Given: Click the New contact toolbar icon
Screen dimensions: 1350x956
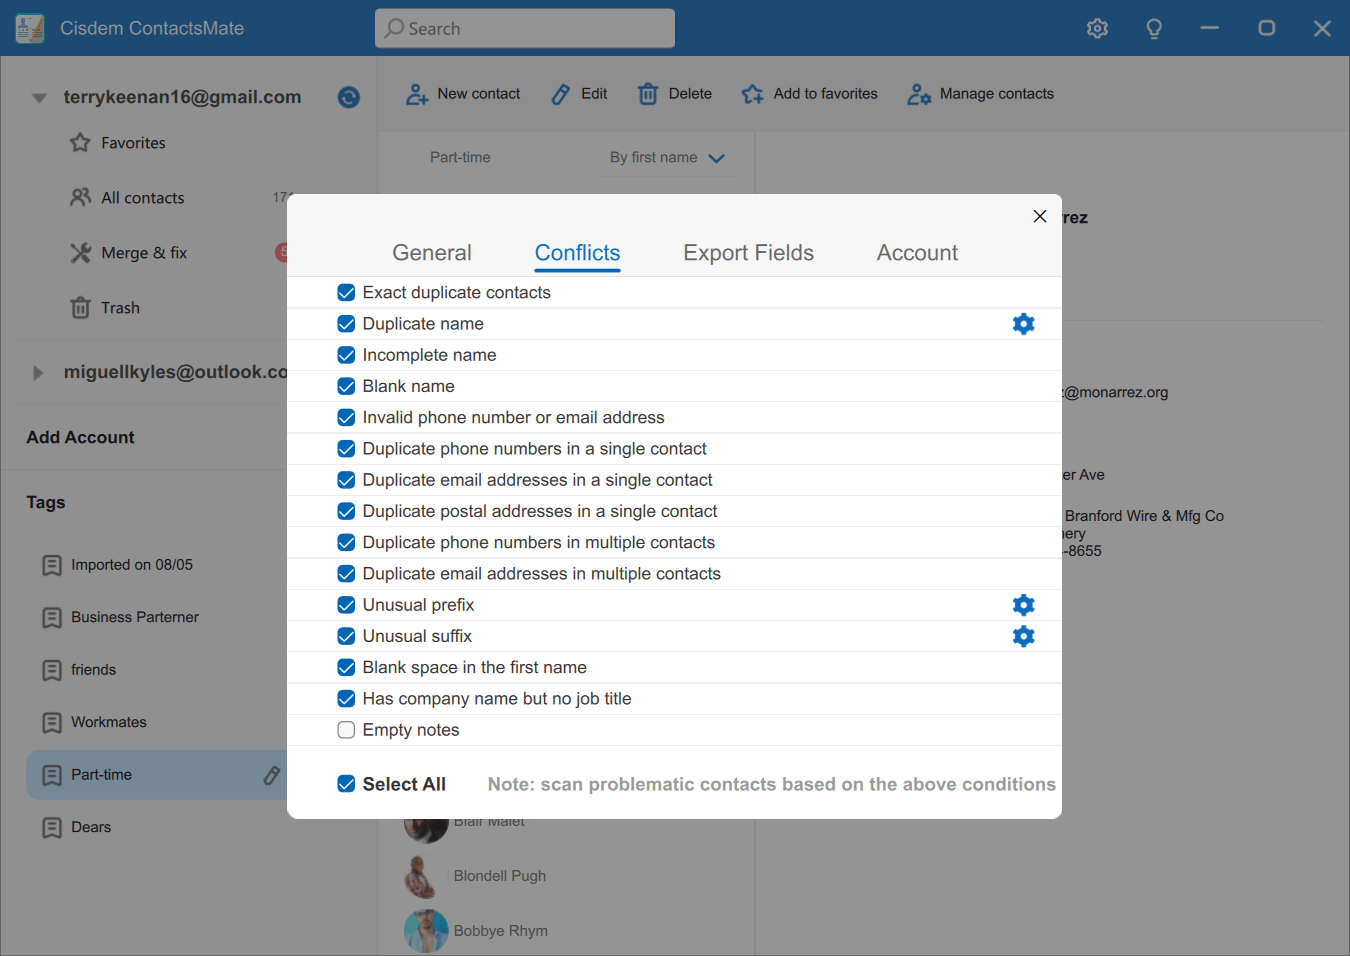Looking at the screenshot, I should point(417,94).
